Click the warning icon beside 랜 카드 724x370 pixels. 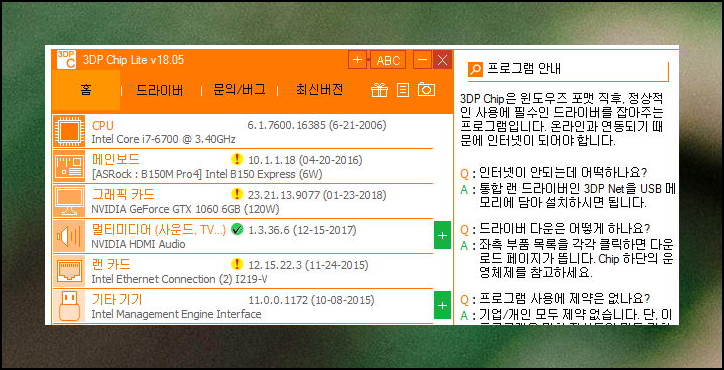[x=236, y=264]
